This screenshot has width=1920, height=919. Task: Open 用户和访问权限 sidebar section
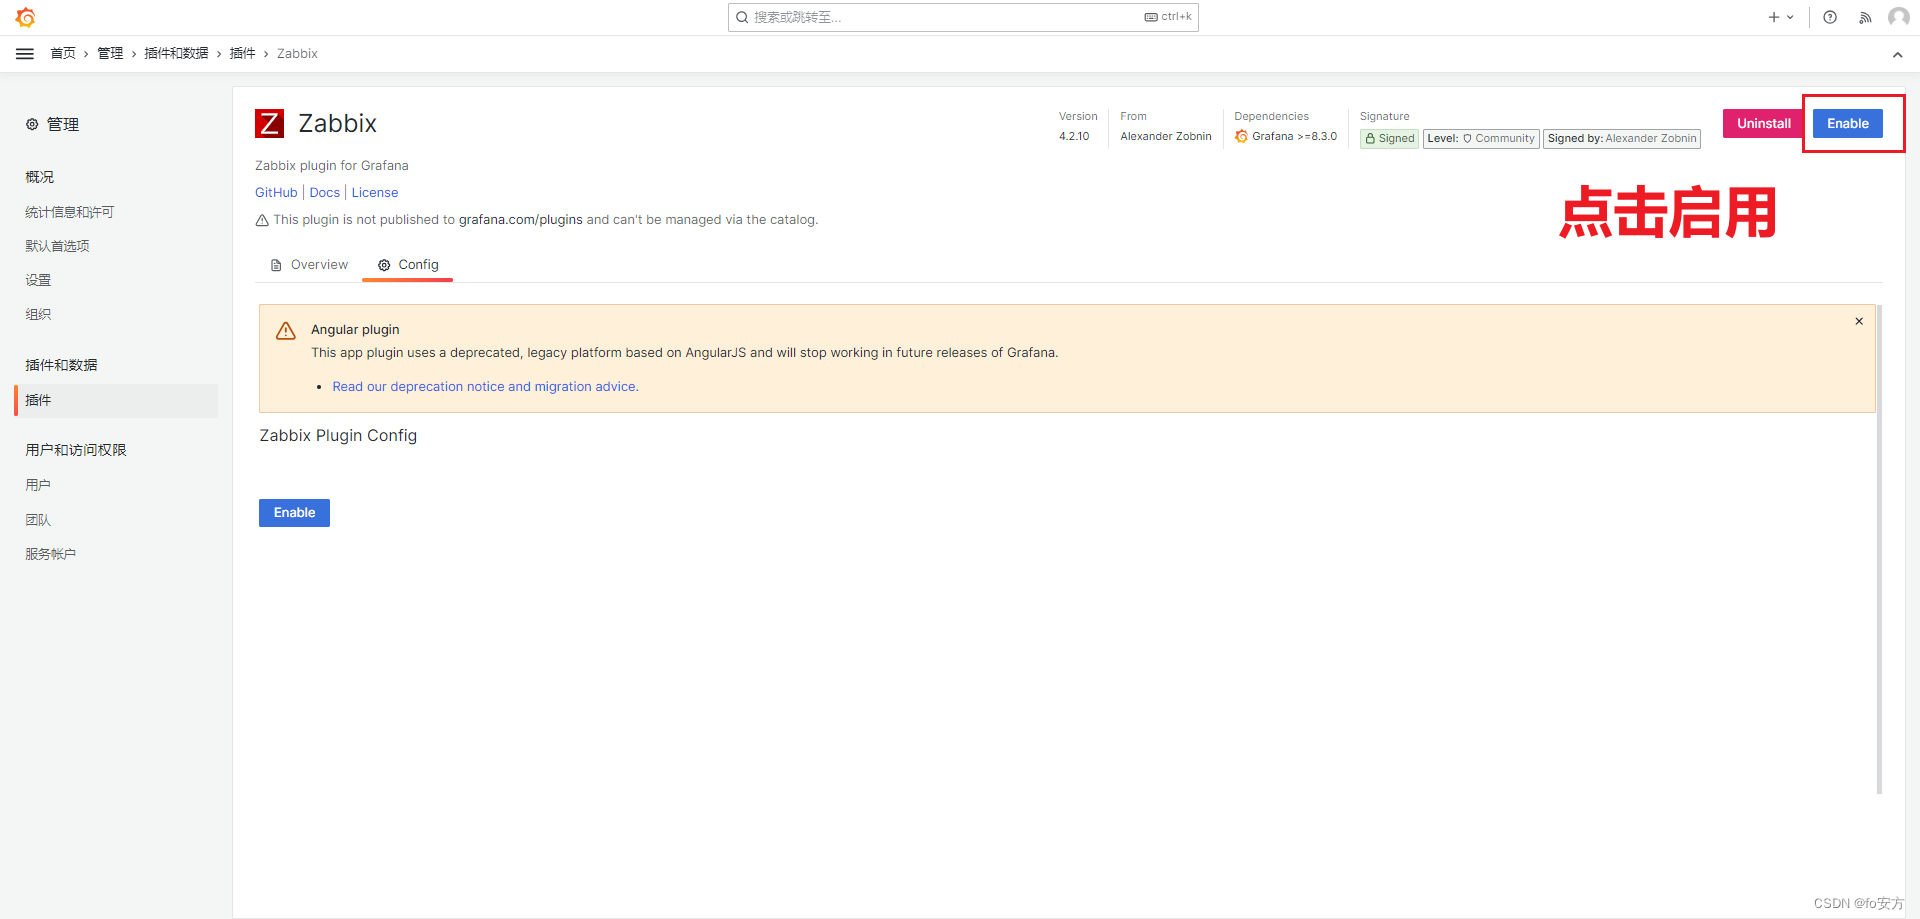click(76, 450)
